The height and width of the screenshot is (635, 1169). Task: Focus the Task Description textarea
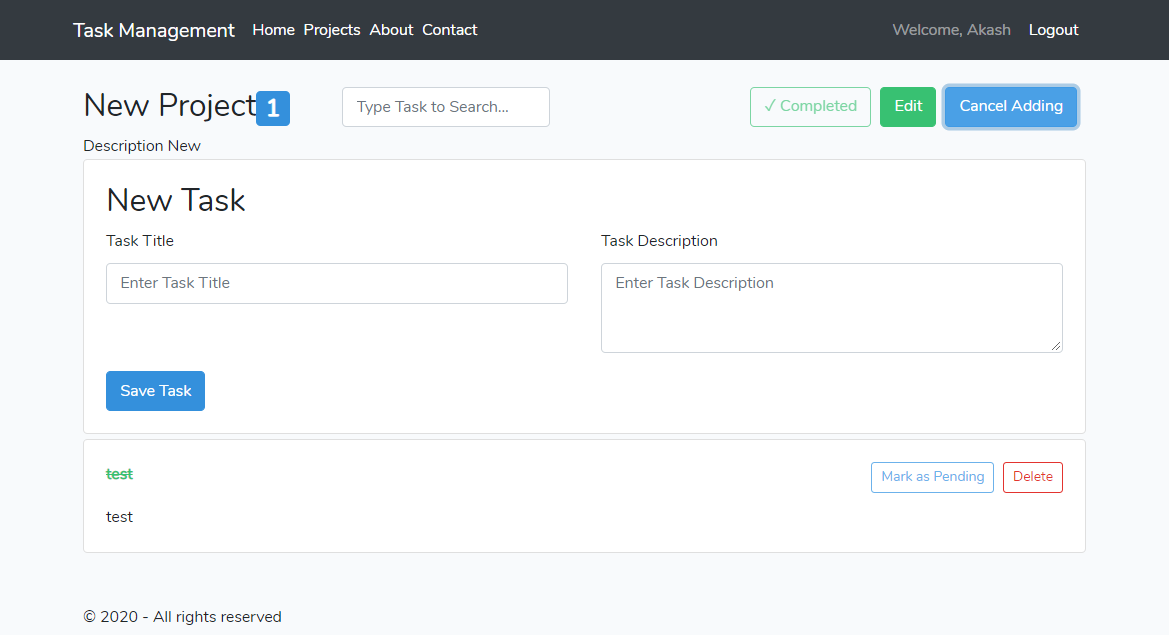pos(830,307)
